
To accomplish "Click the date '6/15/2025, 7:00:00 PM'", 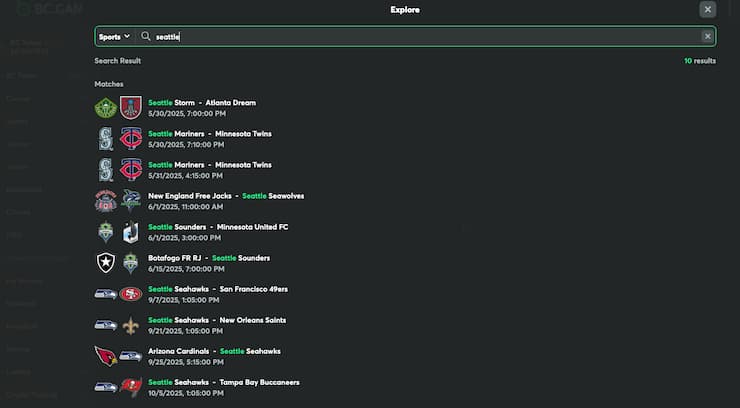I will (x=186, y=269).
